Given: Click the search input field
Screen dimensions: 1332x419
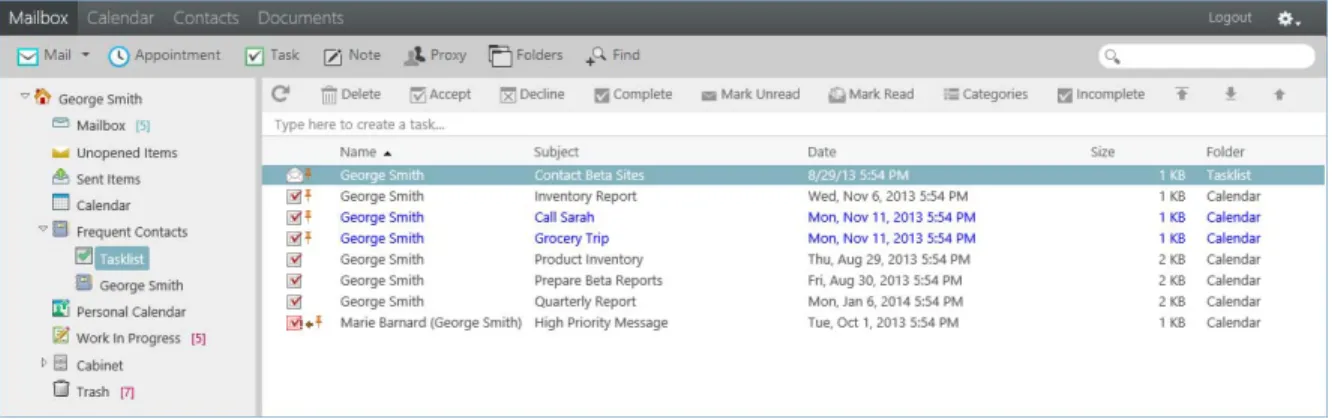Looking at the screenshot, I should (1207, 56).
